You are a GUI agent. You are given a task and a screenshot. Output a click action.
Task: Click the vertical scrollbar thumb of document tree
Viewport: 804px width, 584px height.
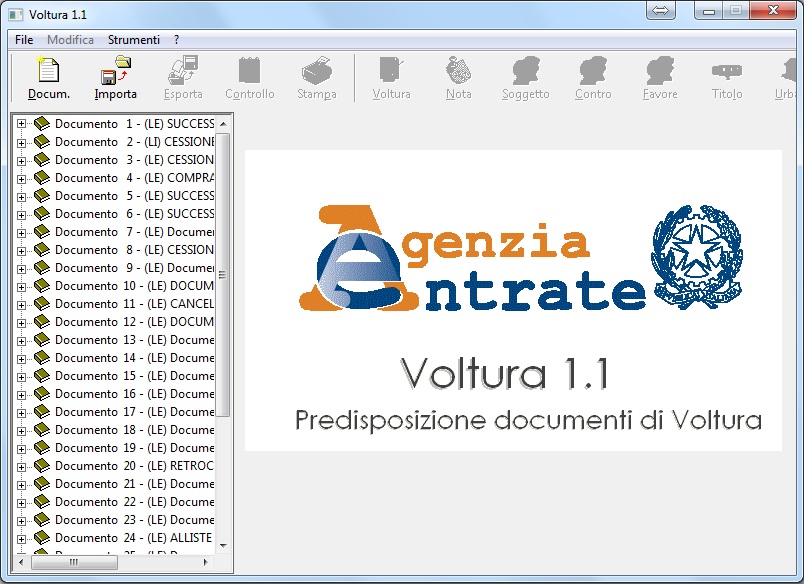click(223, 275)
